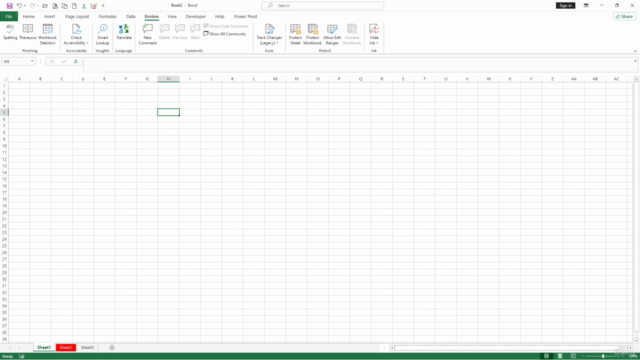Click Unshare Workbook

click(x=352, y=34)
